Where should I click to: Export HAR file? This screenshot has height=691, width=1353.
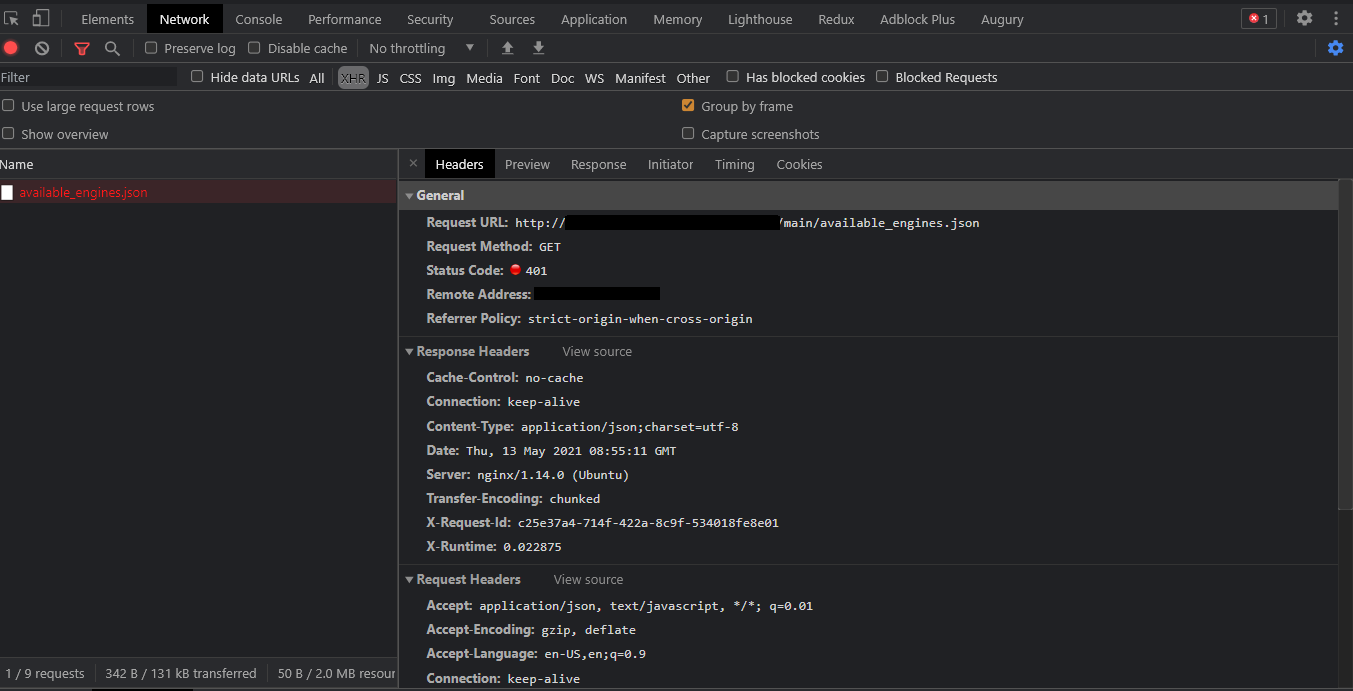pyautogui.click(x=538, y=47)
